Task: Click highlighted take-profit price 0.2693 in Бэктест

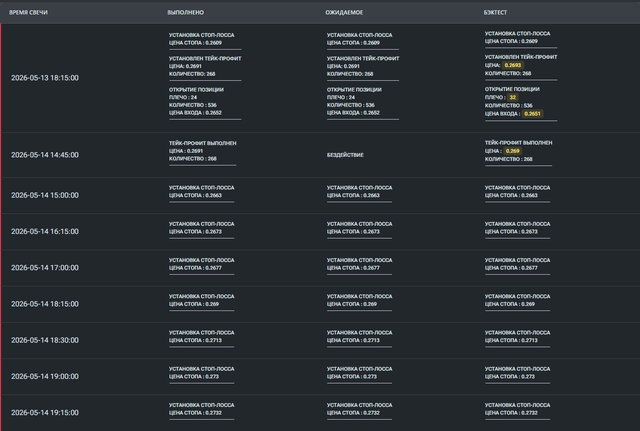Action: [513, 65]
